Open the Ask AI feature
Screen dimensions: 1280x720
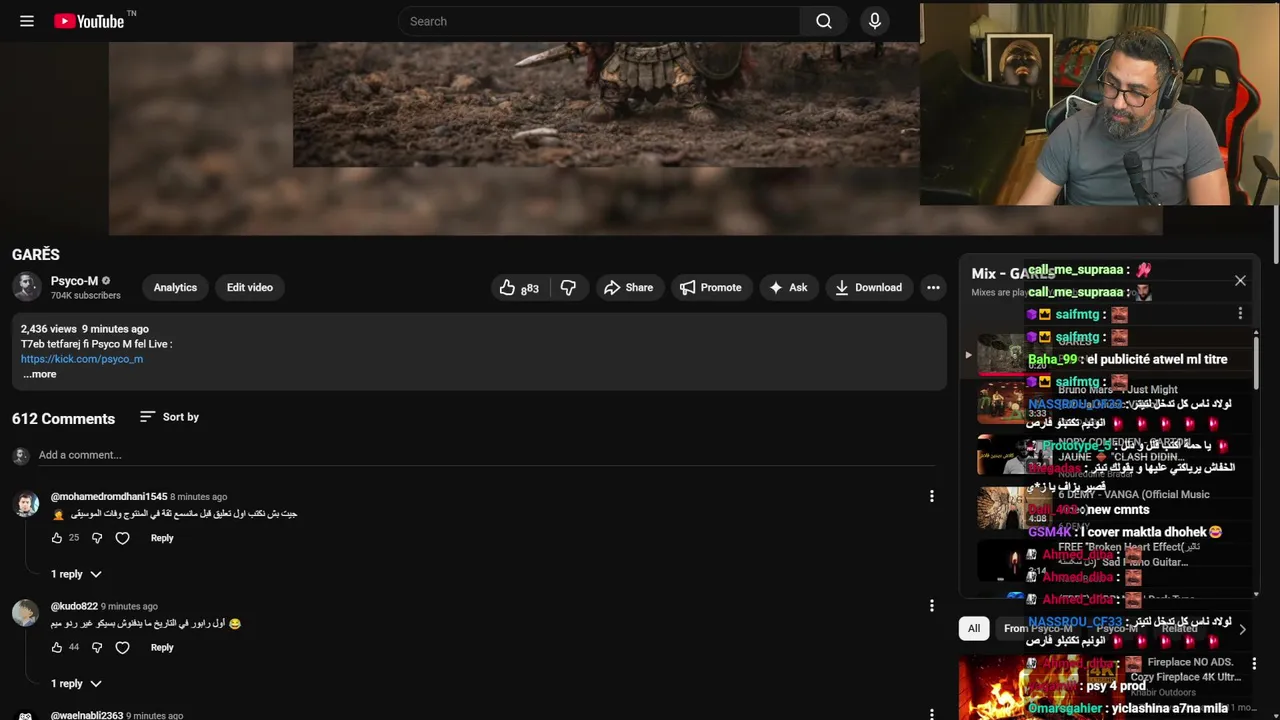788,288
